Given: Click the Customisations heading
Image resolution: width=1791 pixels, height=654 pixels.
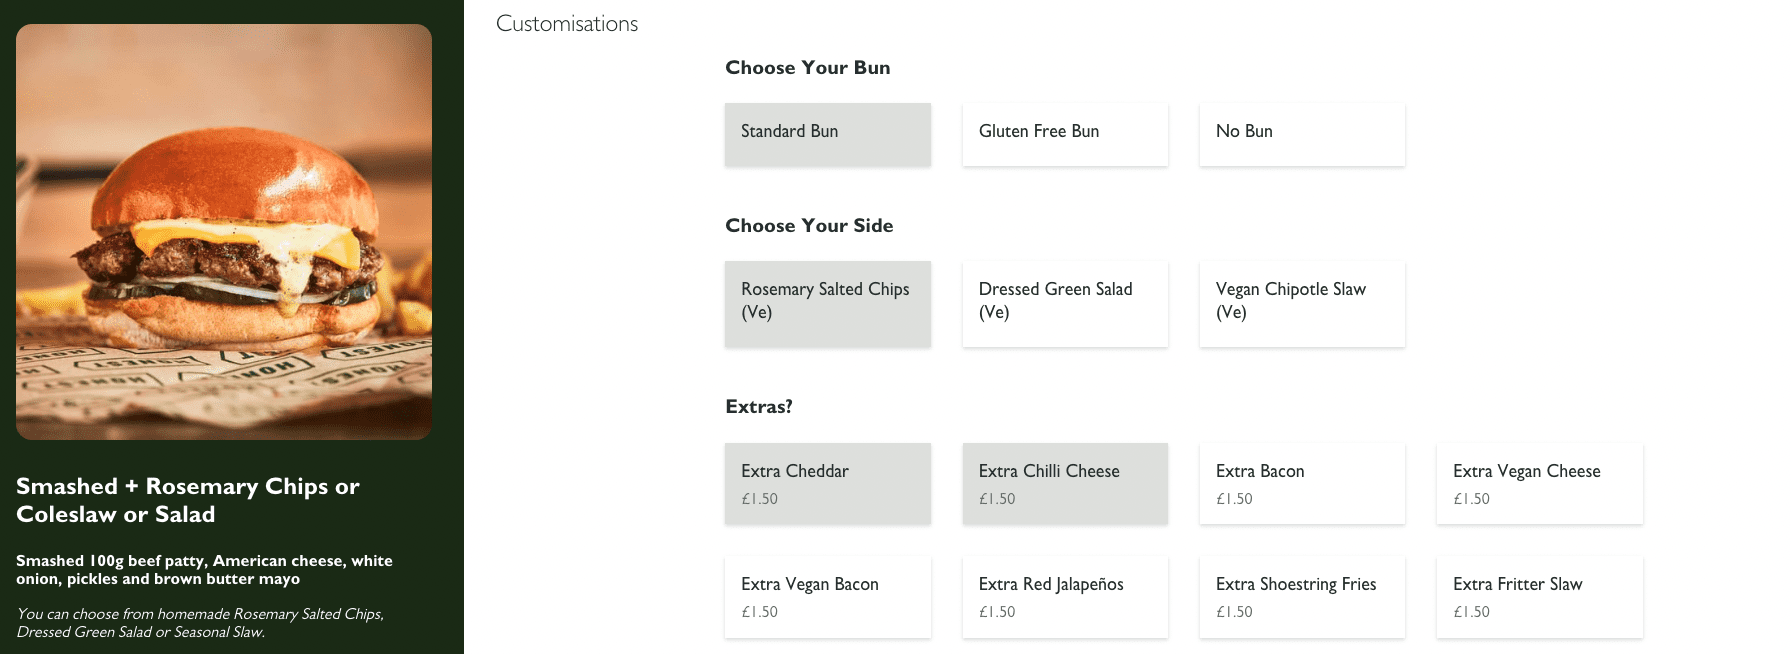Looking at the screenshot, I should [566, 23].
